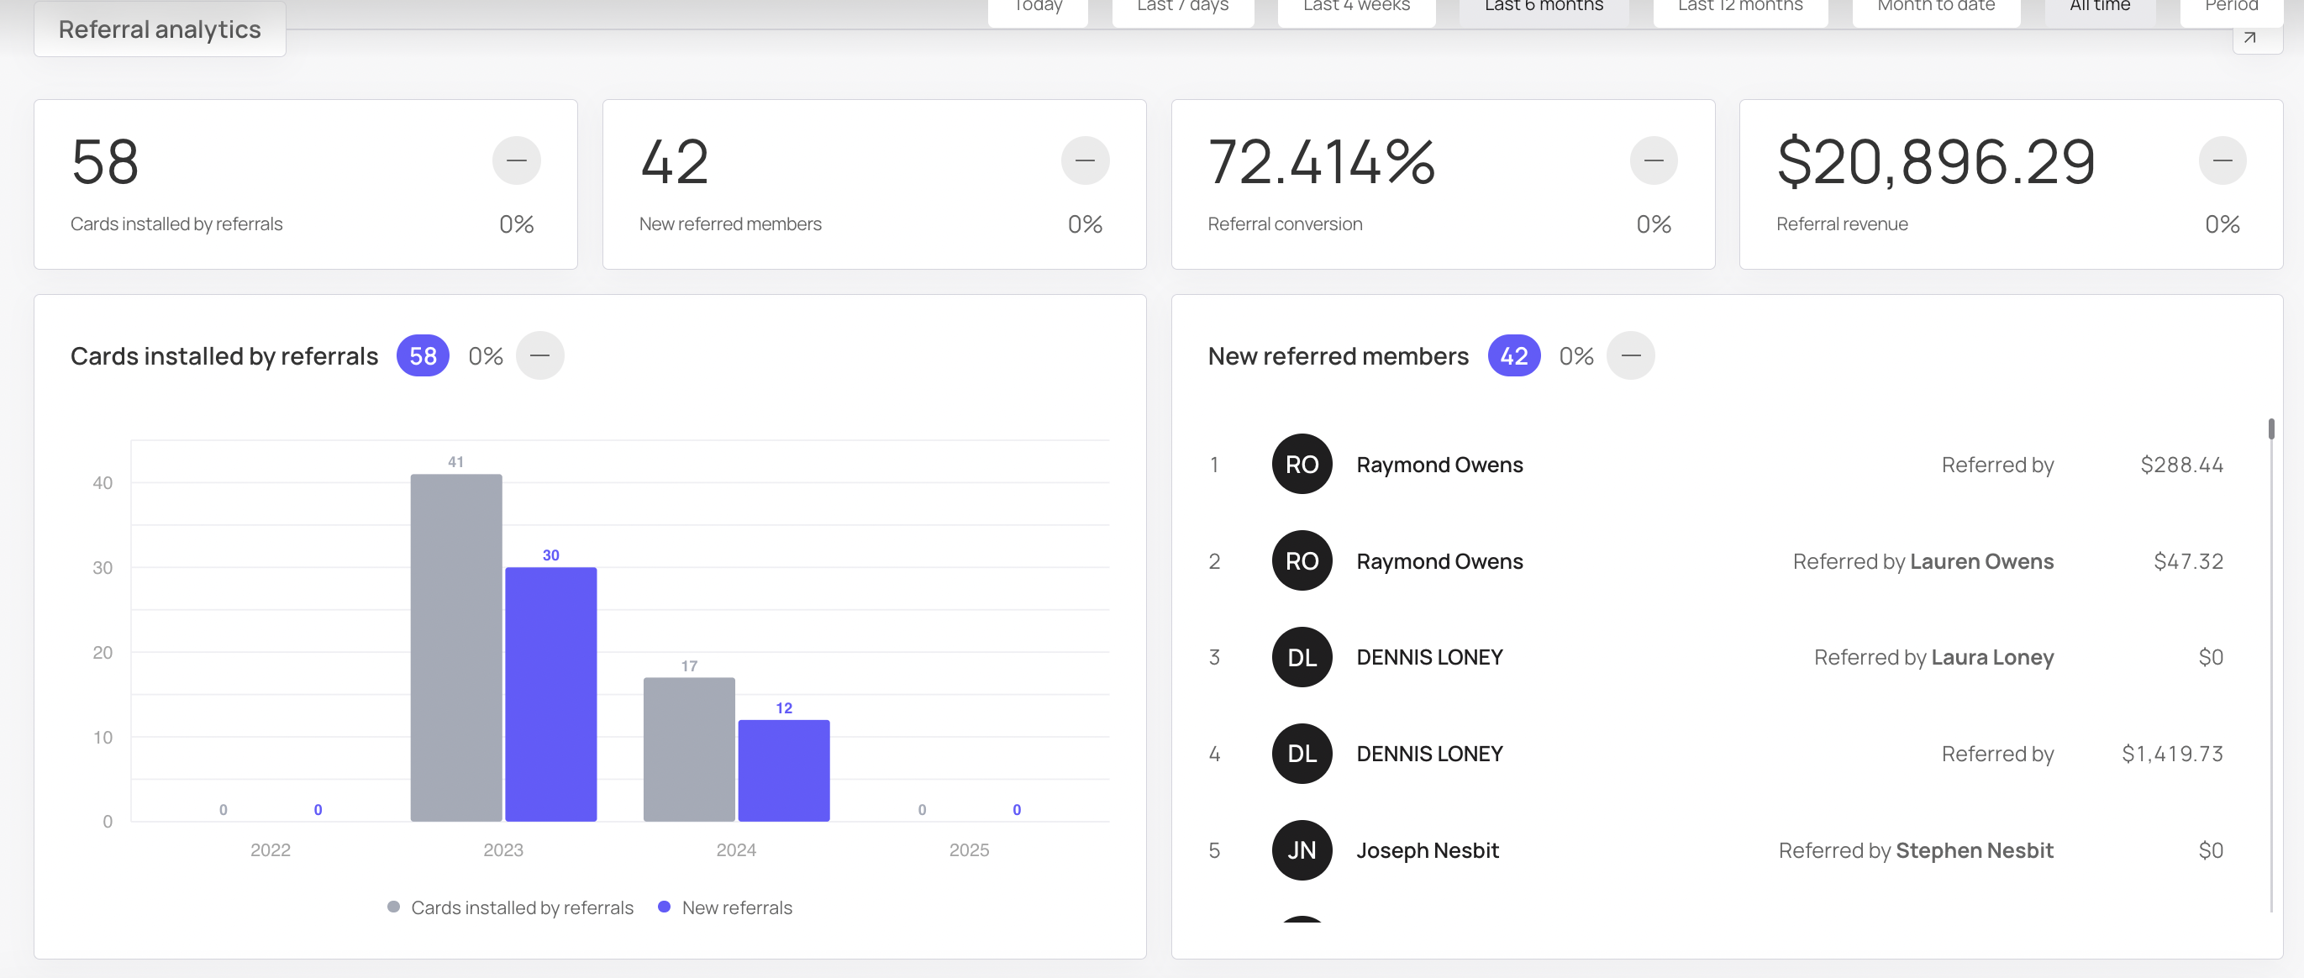Click Joseph Nesbit JN avatar
The image size is (2304, 978).
click(x=1302, y=850)
